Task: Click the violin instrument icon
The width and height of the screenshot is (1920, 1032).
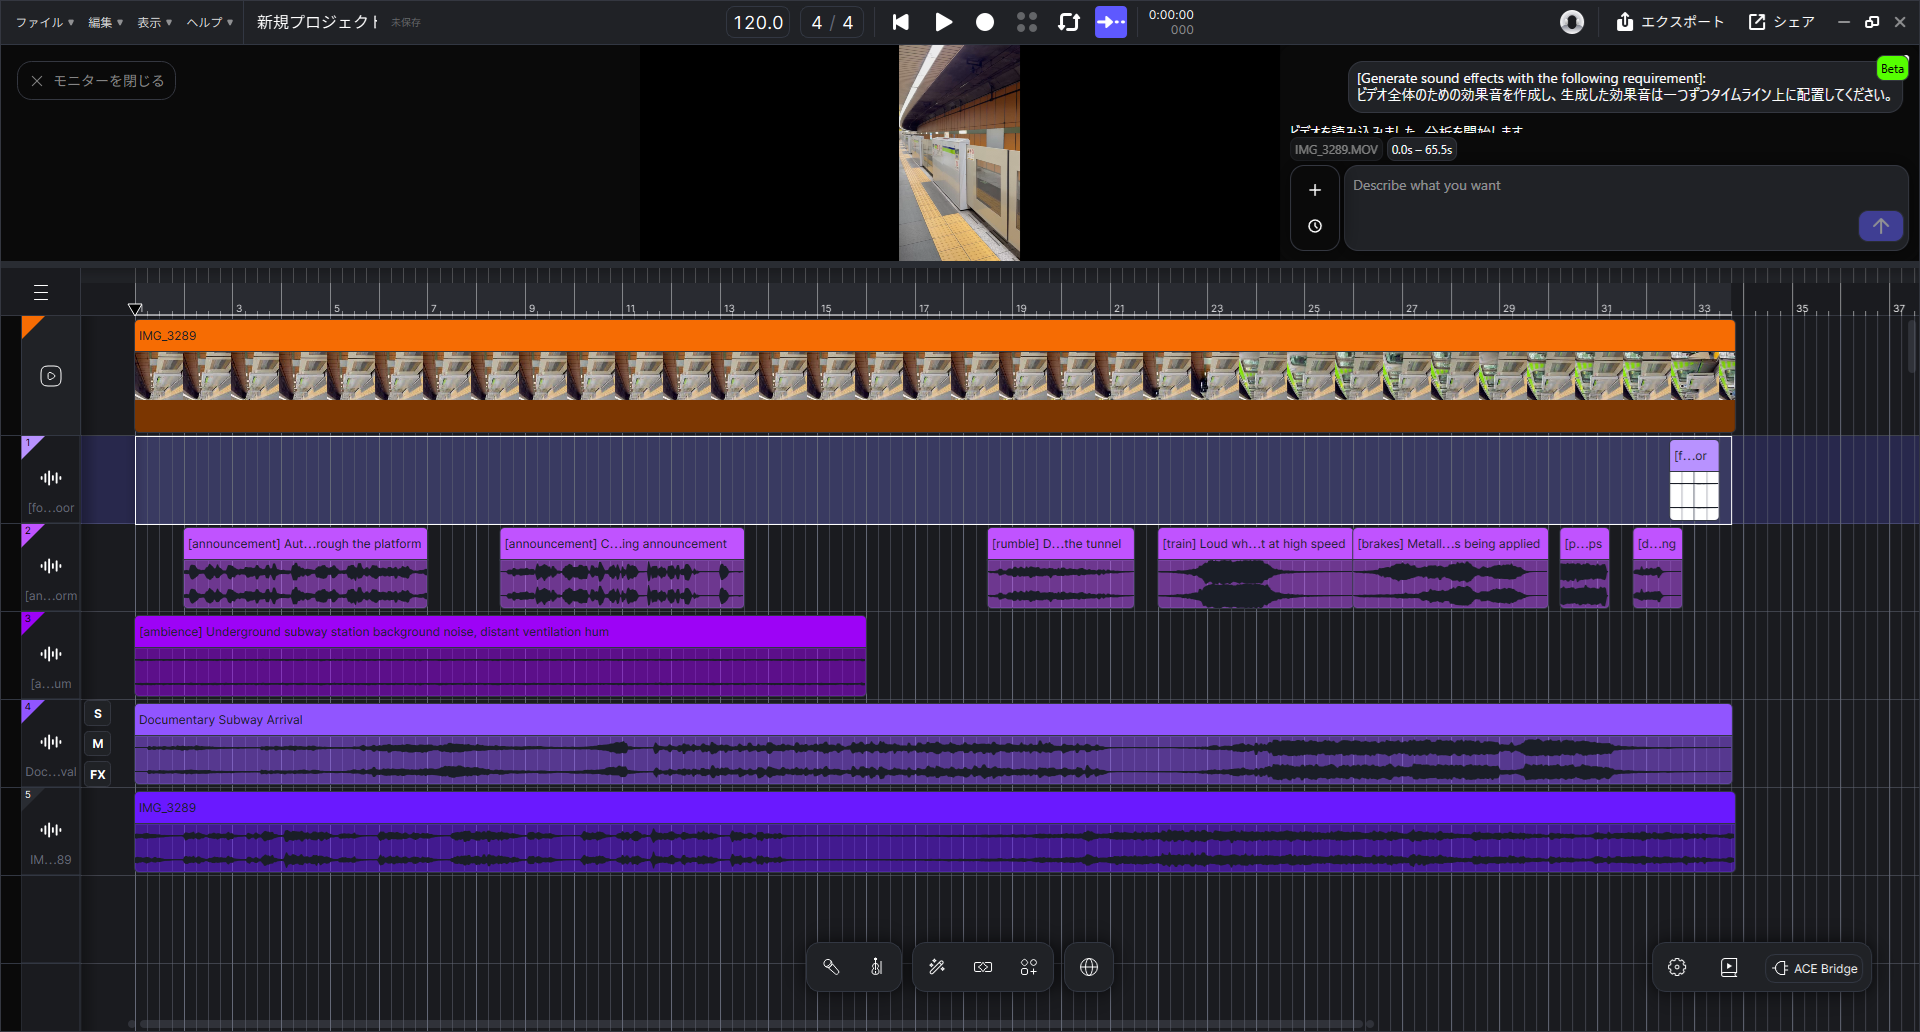Action: point(877,967)
